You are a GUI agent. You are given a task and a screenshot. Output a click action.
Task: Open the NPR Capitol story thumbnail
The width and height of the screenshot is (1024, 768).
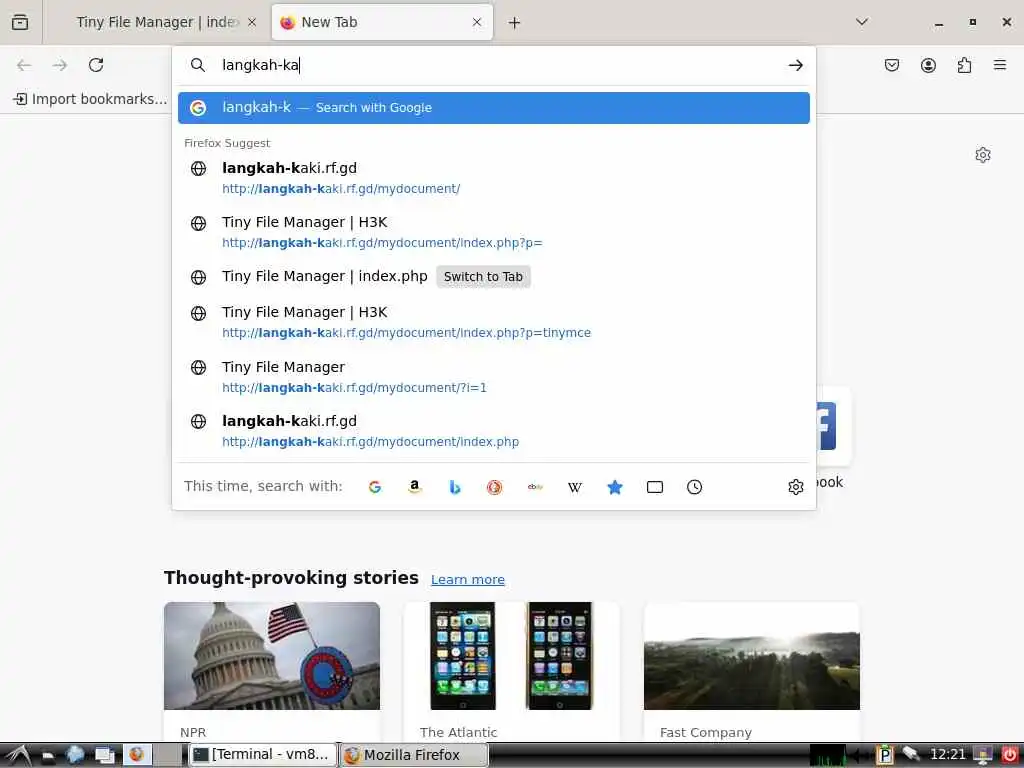click(272, 656)
